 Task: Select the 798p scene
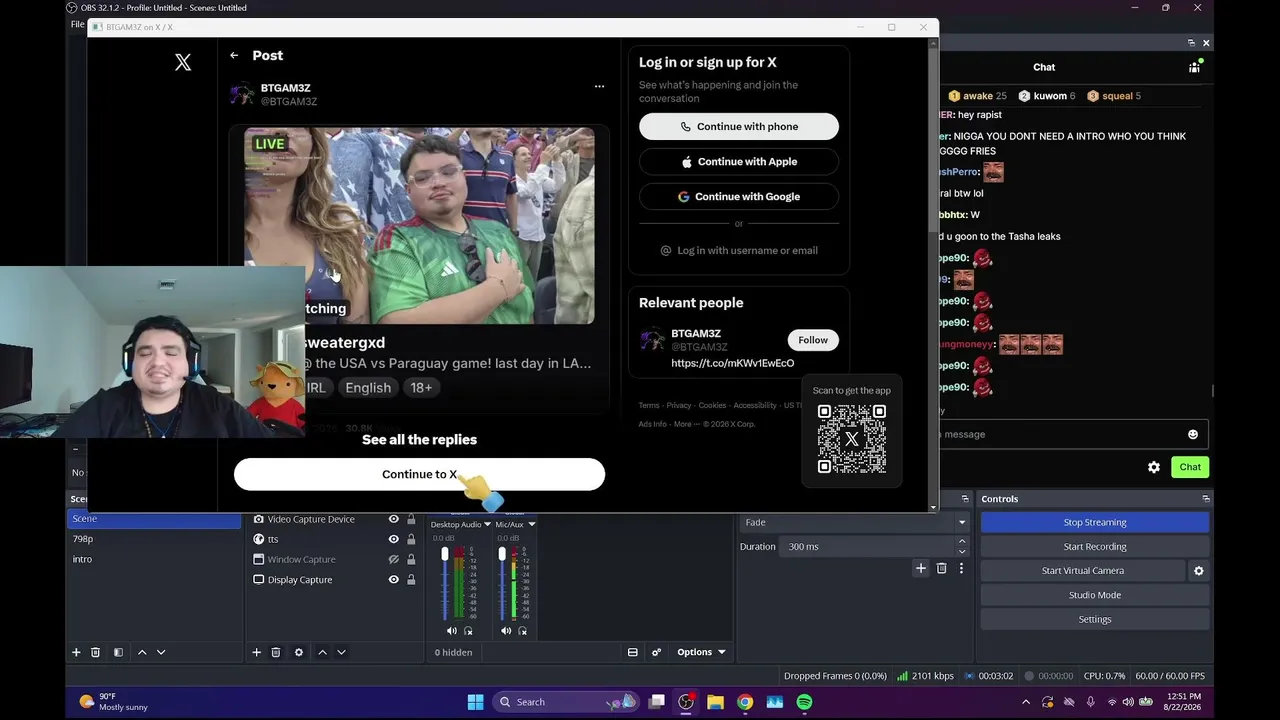point(154,539)
